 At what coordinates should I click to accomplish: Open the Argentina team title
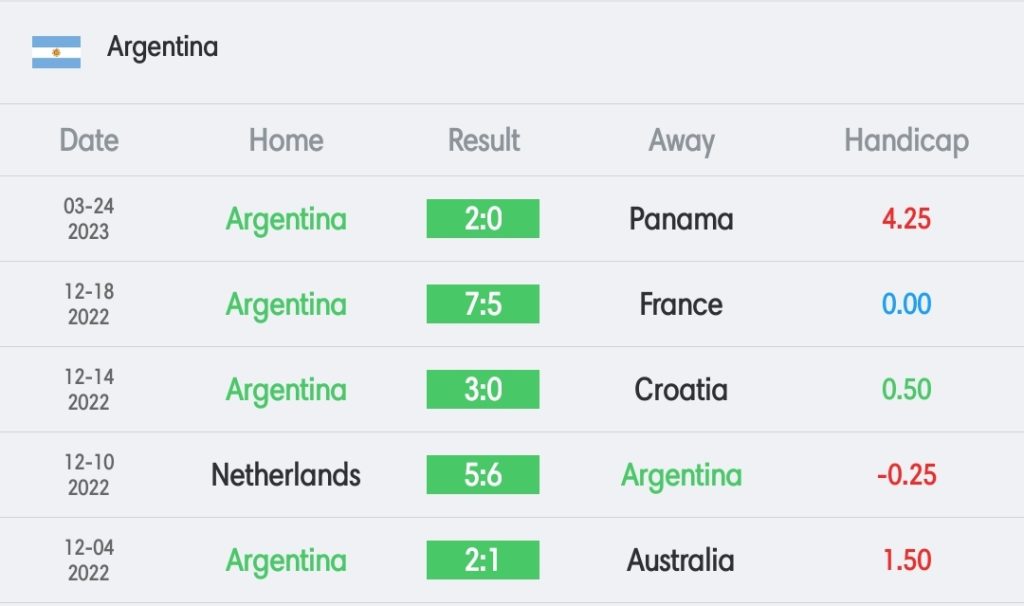coord(163,48)
